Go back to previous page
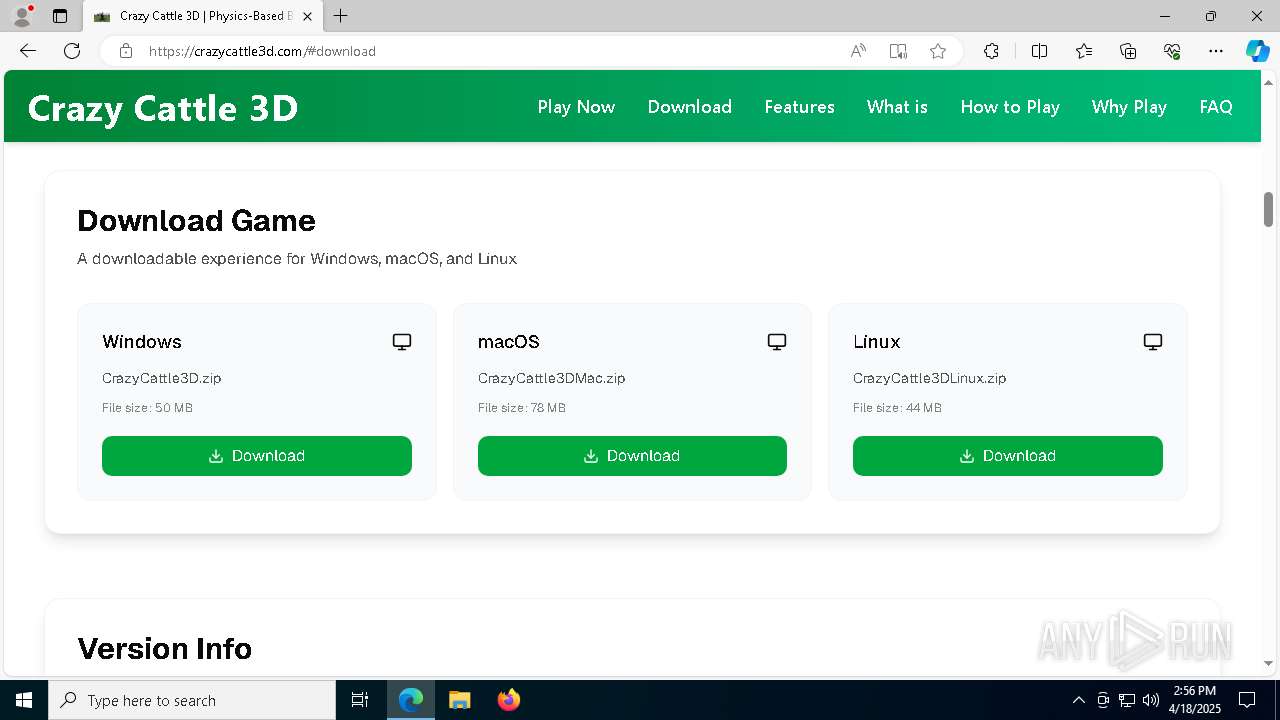This screenshot has height=720, width=1280. tap(28, 51)
